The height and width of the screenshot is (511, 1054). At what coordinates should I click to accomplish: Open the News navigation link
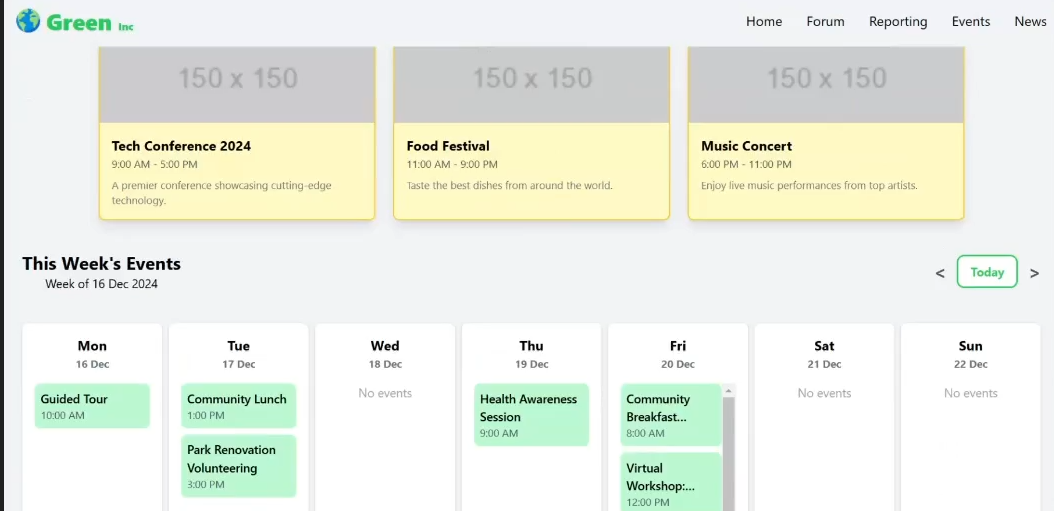coord(1029,21)
